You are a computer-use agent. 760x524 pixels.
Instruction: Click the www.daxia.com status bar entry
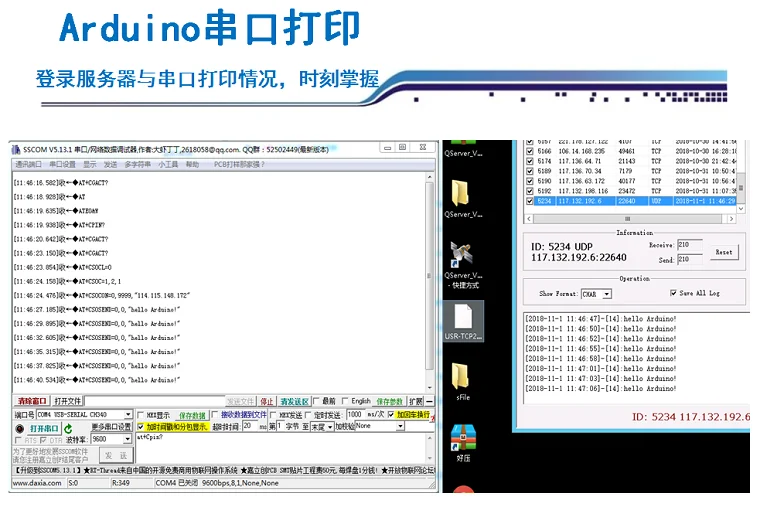(38, 483)
